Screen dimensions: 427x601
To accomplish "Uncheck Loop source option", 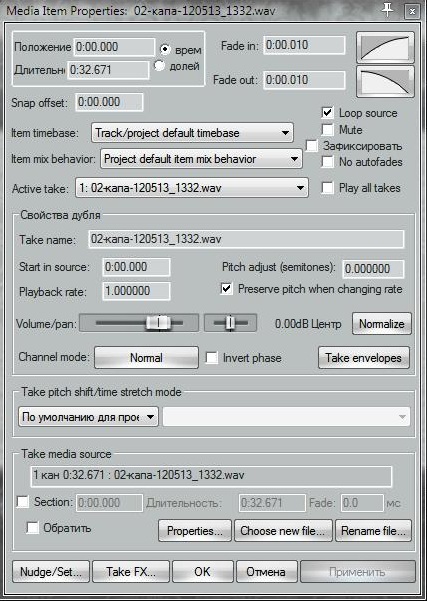I will (x=328, y=113).
